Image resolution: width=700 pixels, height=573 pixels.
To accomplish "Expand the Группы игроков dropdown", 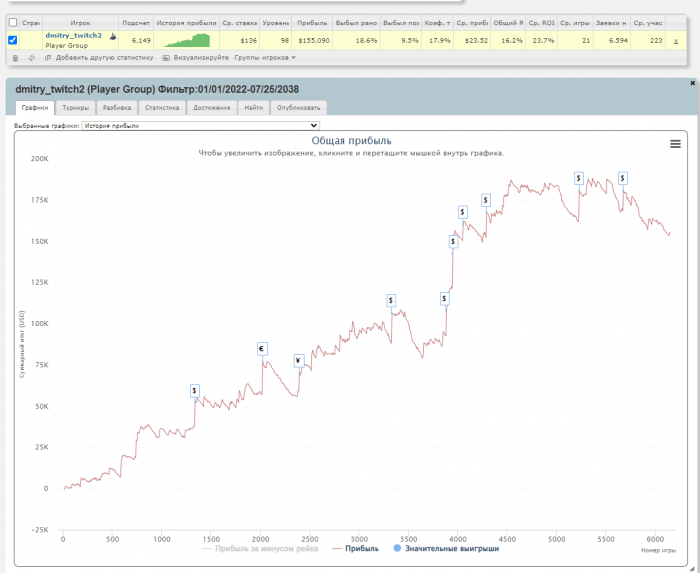I will pos(265,58).
